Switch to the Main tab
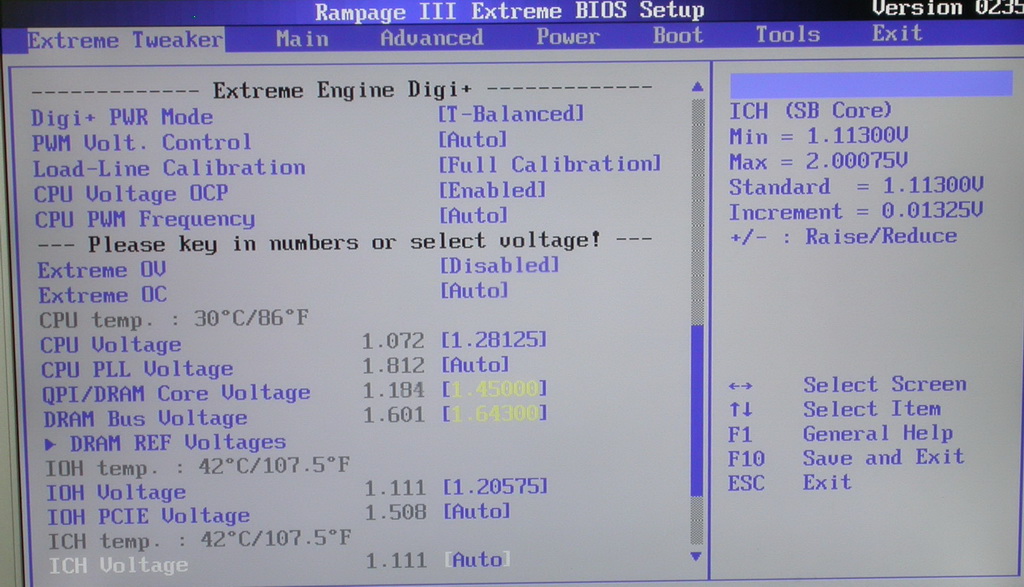 pos(302,39)
